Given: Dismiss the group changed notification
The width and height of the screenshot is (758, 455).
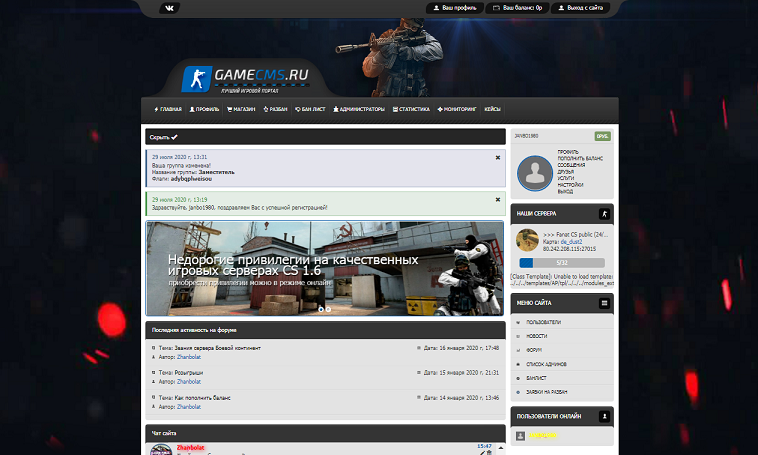Looking at the screenshot, I should click(497, 158).
